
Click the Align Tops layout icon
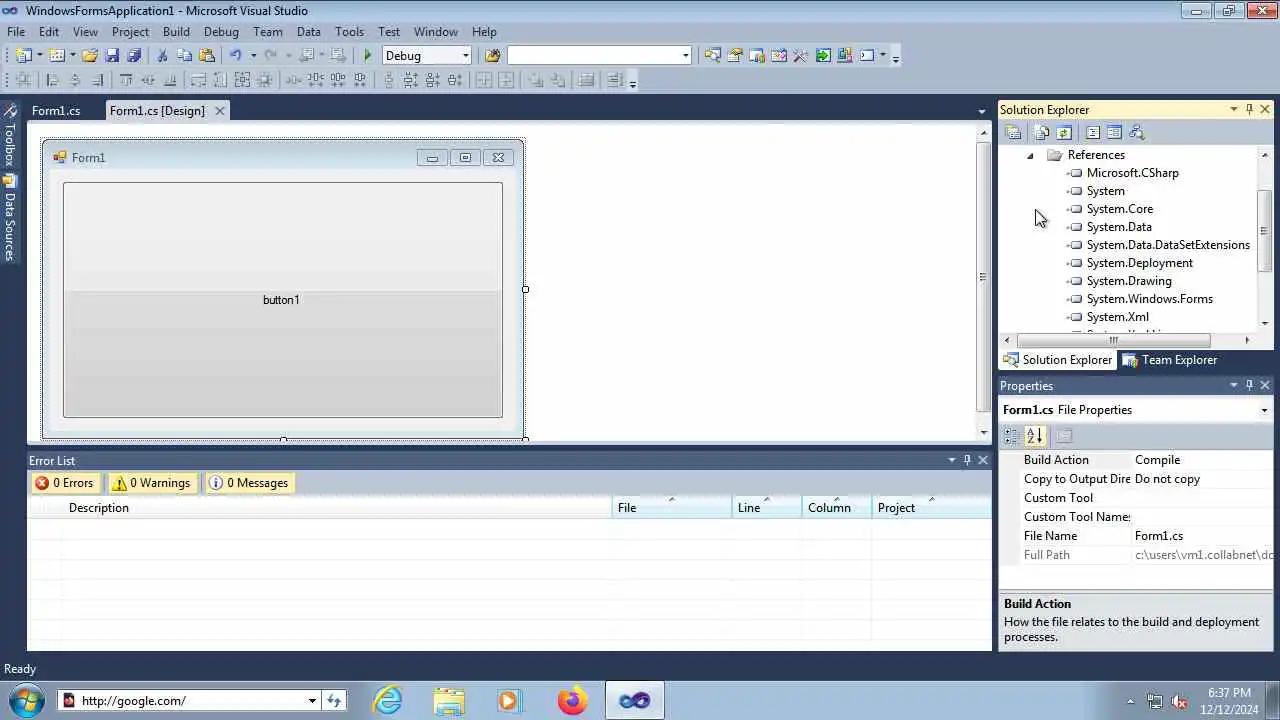(x=126, y=81)
